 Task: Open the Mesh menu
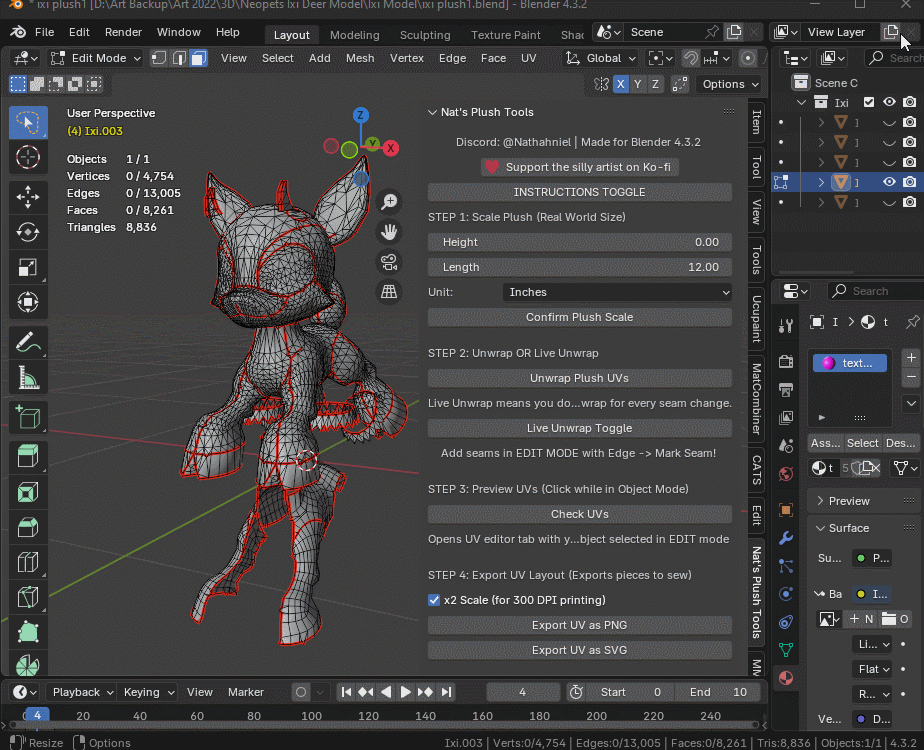(359, 58)
